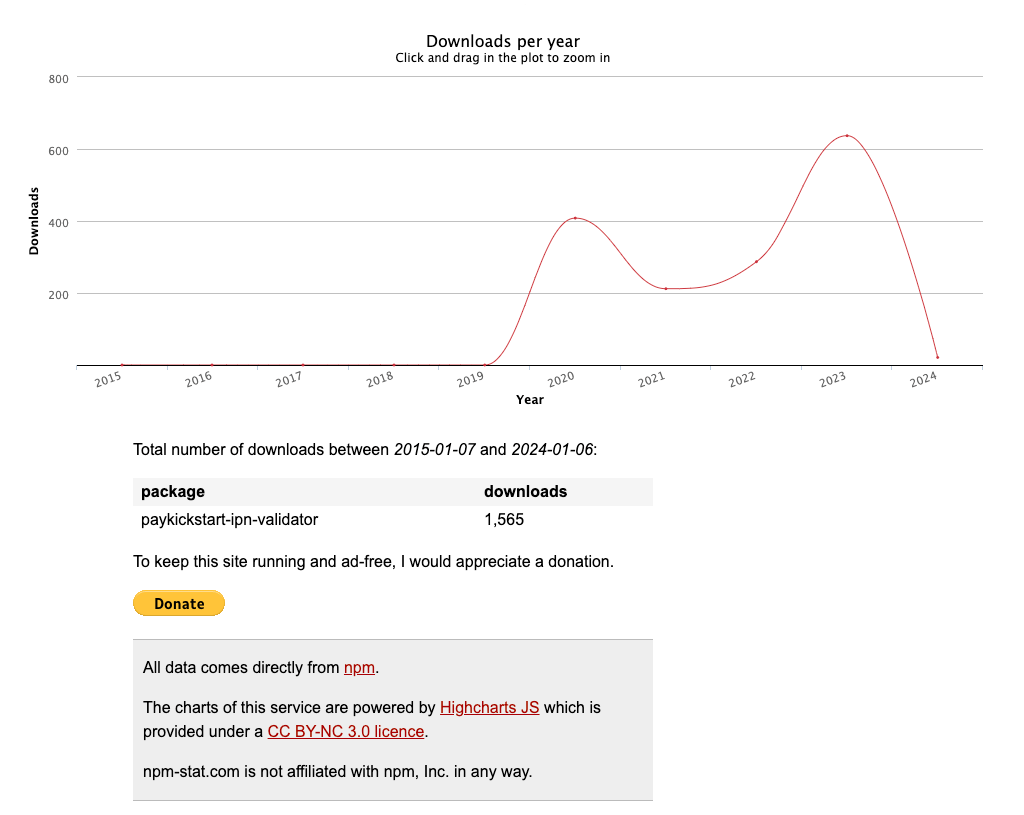Click the 2020 peak data point

[x=576, y=218]
